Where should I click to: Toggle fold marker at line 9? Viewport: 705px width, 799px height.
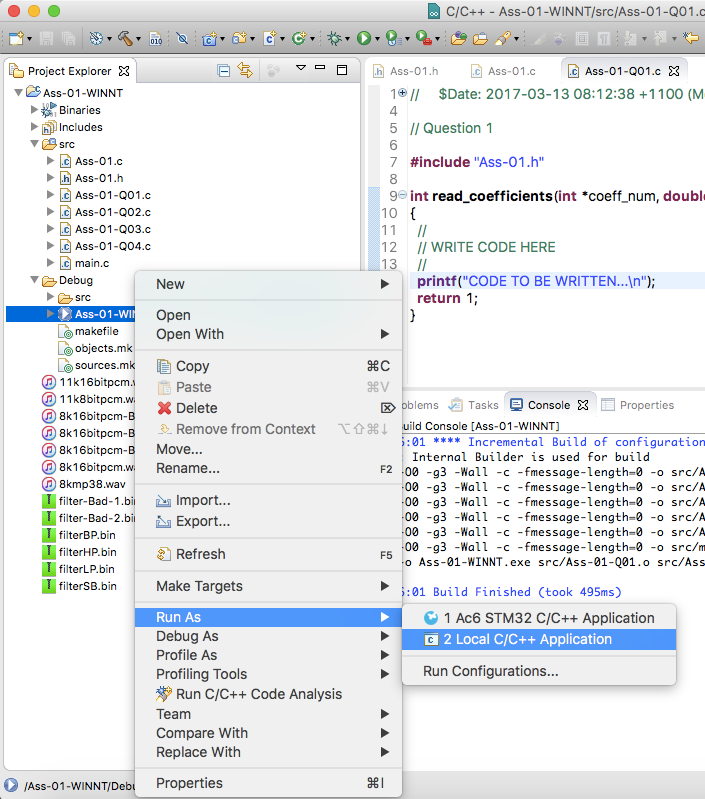coord(402,196)
